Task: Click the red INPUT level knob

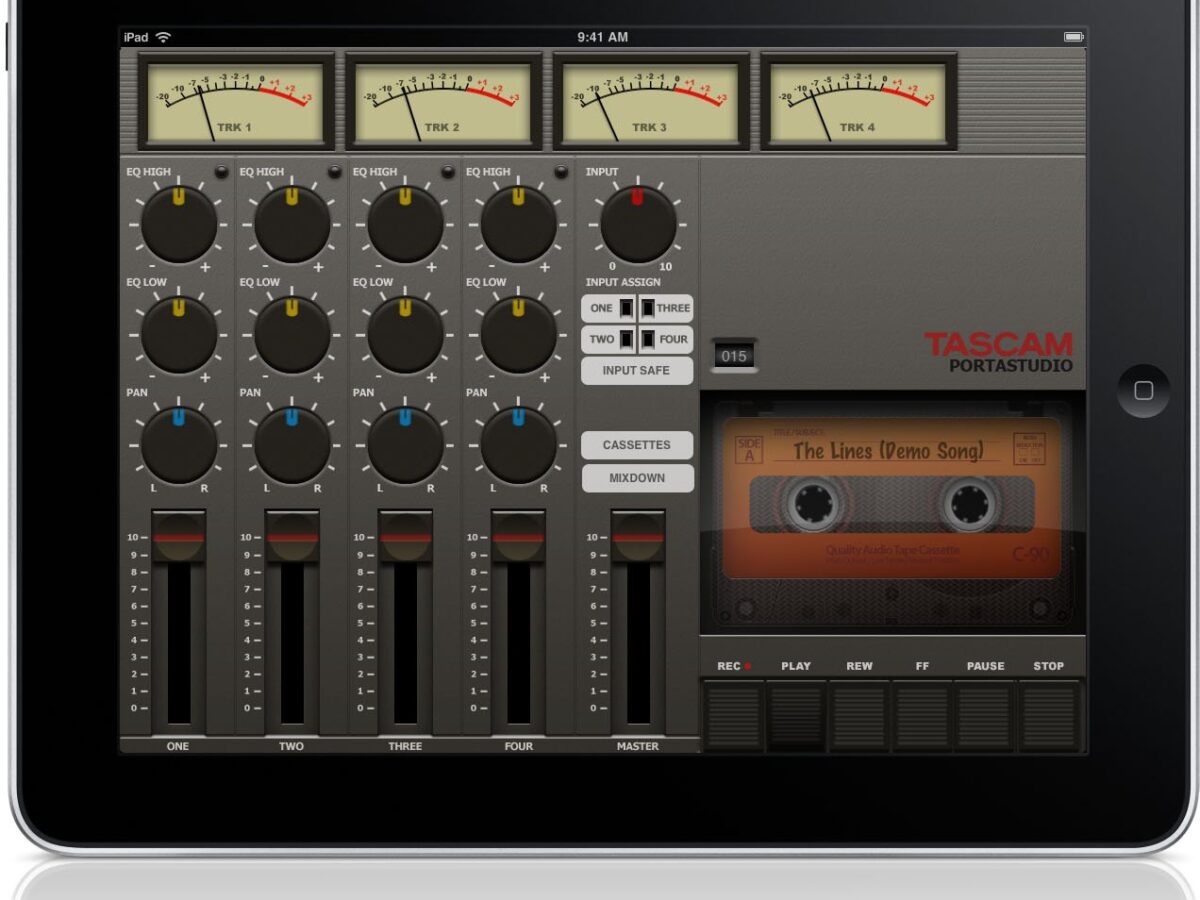Action: (x=638, y=225)
